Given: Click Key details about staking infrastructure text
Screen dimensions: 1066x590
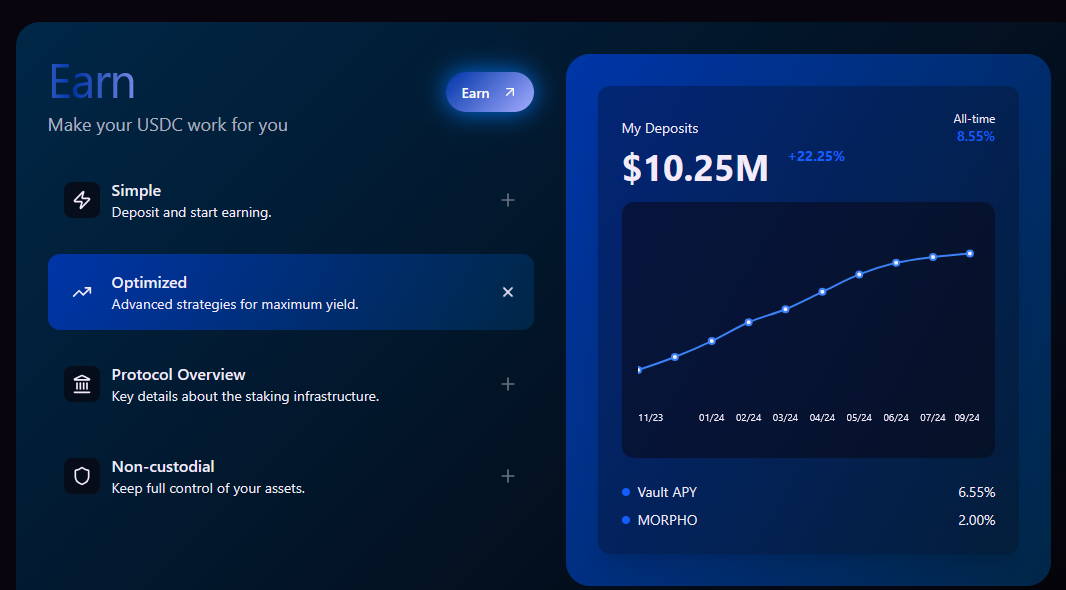Looking at the screenshot, I should (x=245, y=396).
